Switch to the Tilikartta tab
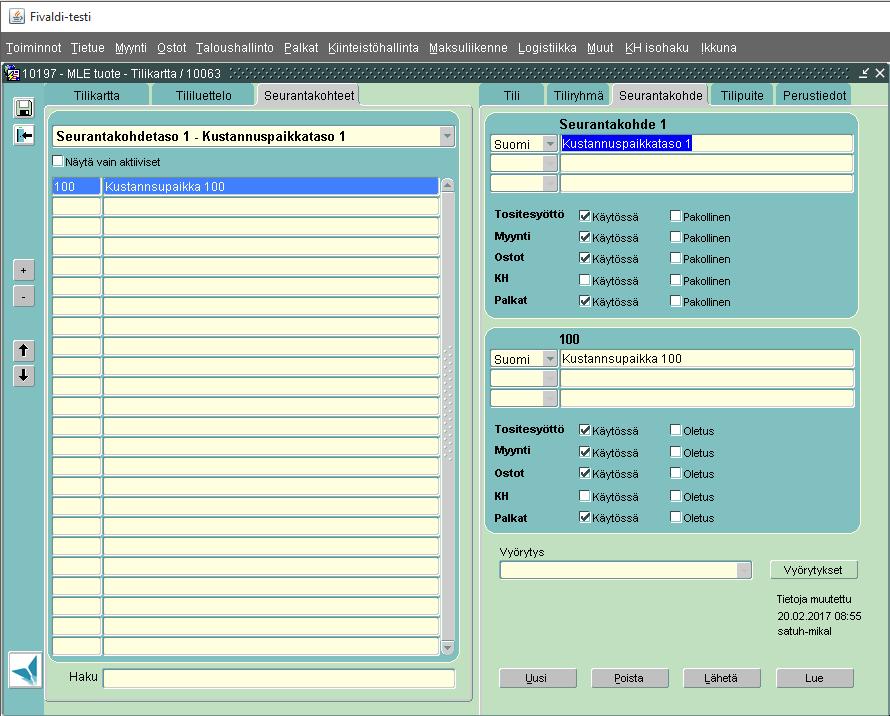Viewport: 890px width, 716px height. 96,95
